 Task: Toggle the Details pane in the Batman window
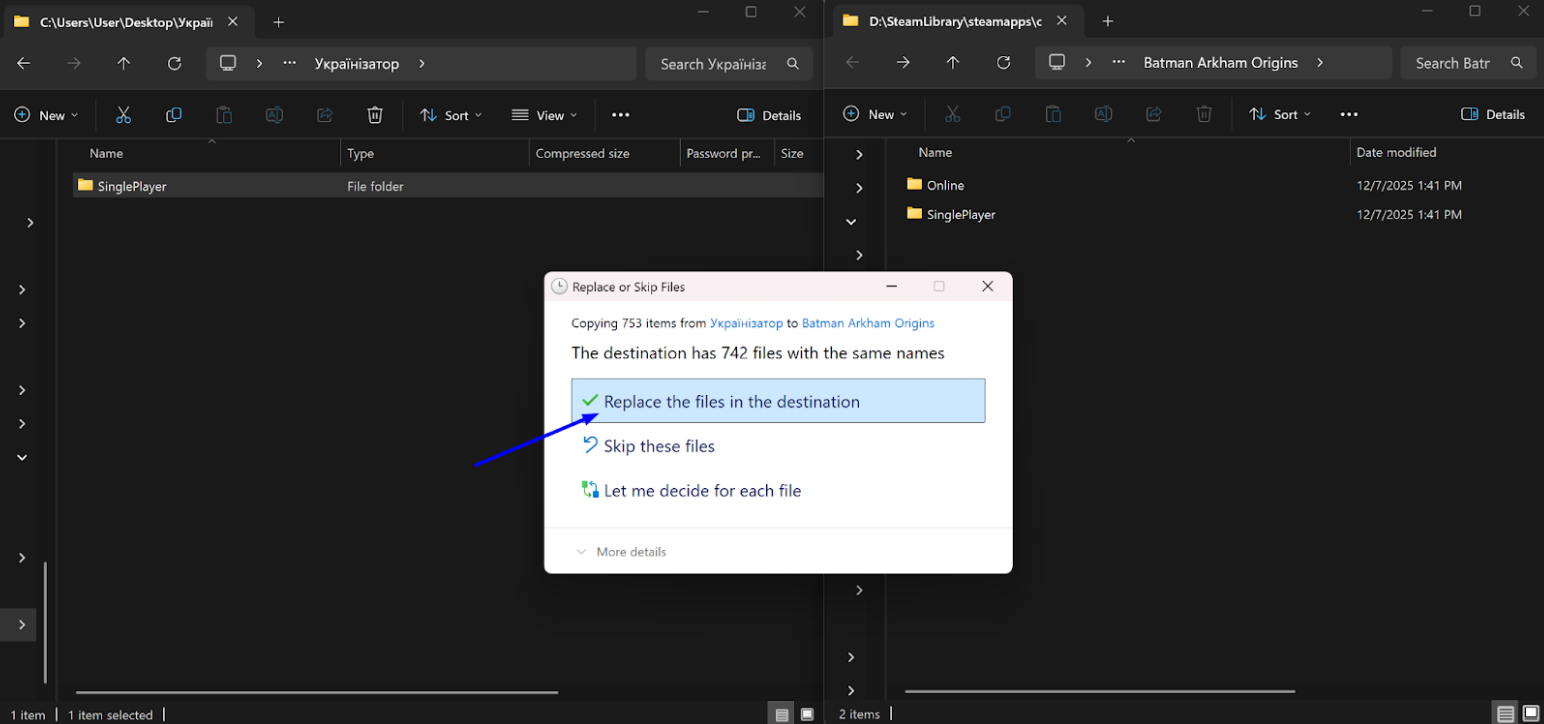1493,114
